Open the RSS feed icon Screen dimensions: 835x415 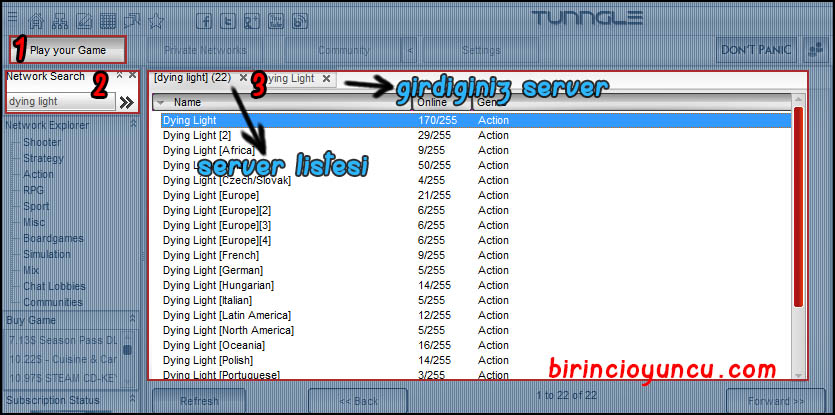[300, 21]
